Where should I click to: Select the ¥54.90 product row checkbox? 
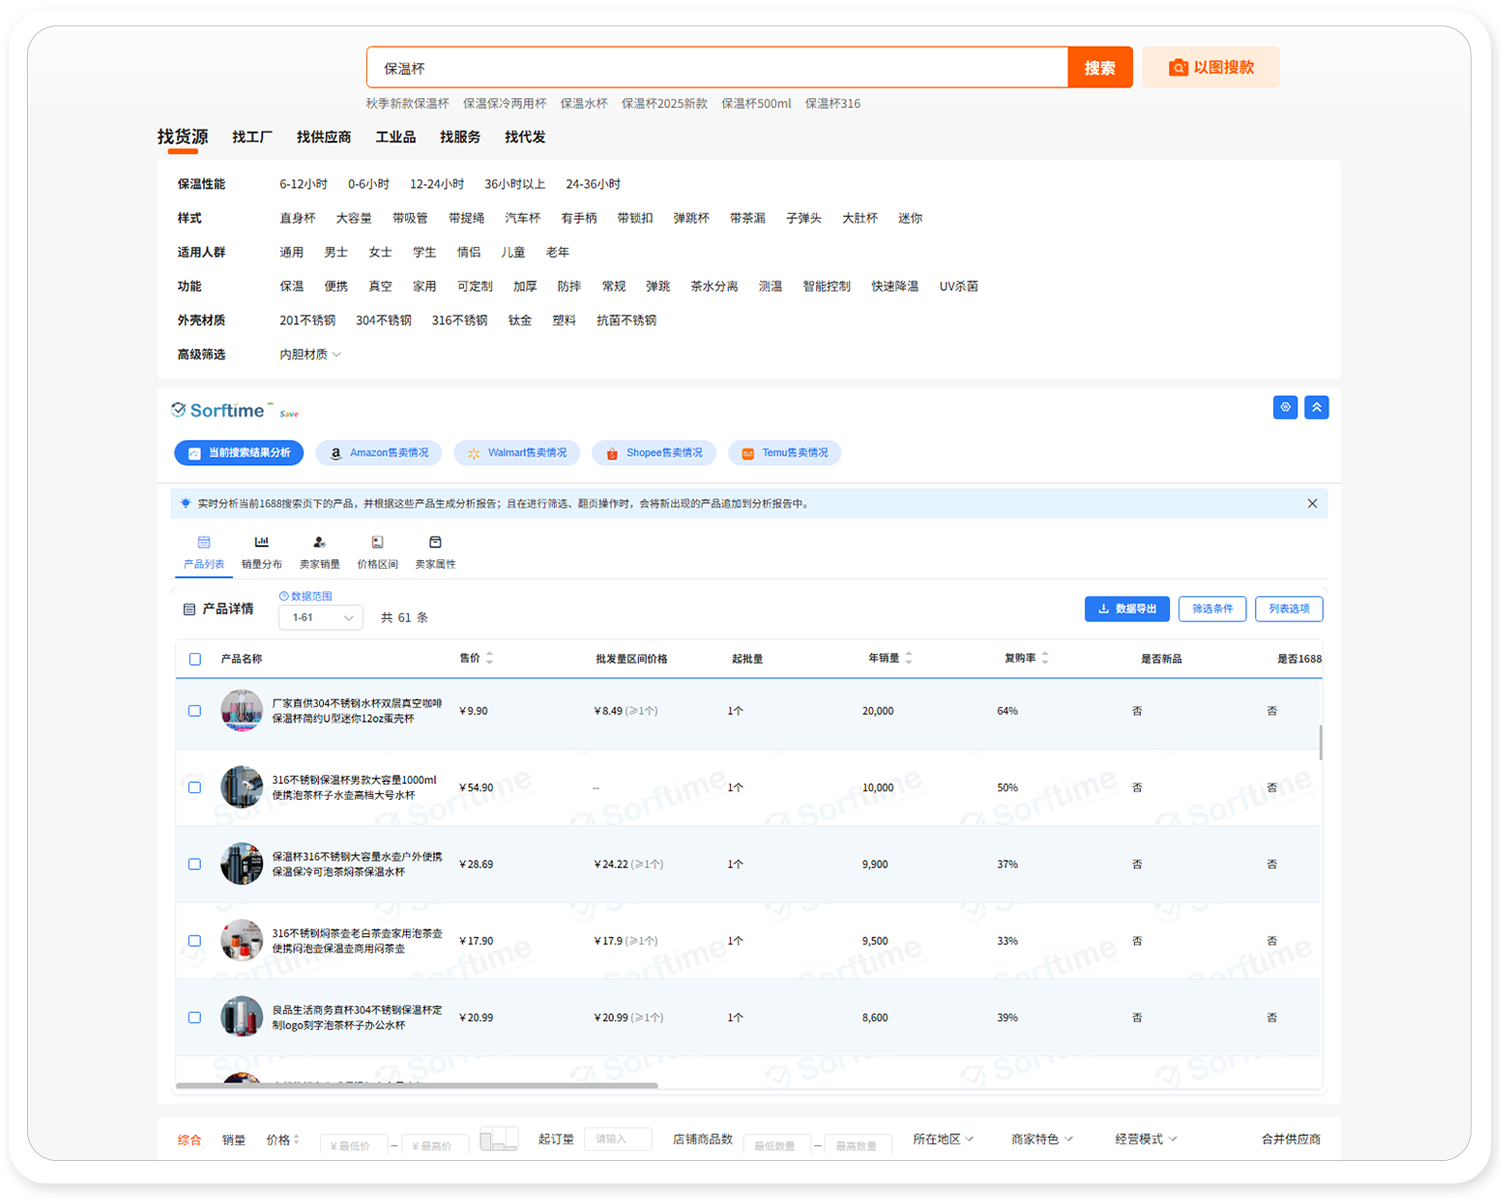coord(195,788)
